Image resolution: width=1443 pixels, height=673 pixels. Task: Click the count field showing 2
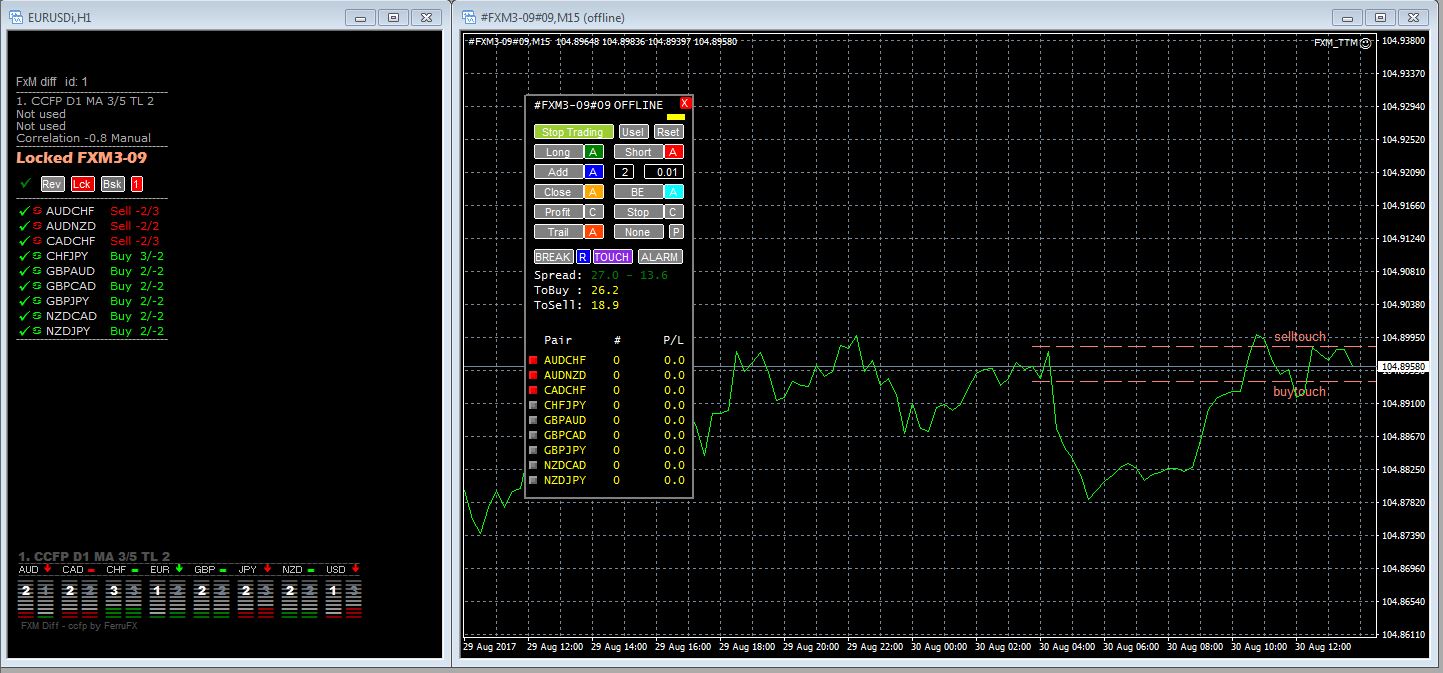(x=624, y=172)
